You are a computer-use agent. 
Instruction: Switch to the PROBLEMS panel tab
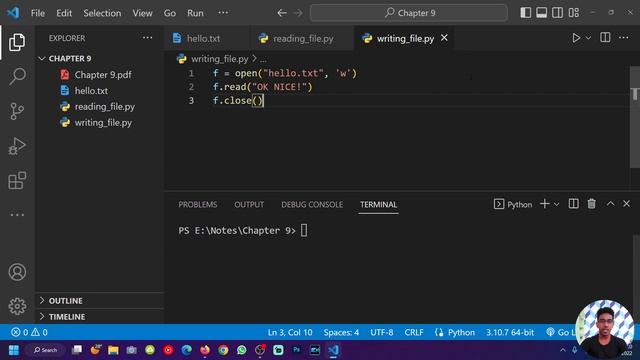(x=198, y=204)
